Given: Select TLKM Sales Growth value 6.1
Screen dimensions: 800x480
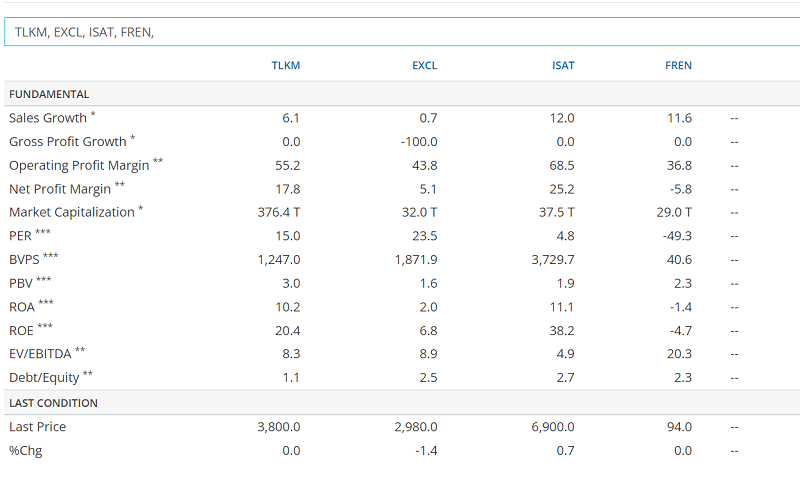Looking at the screenshot, I should 291,118.
